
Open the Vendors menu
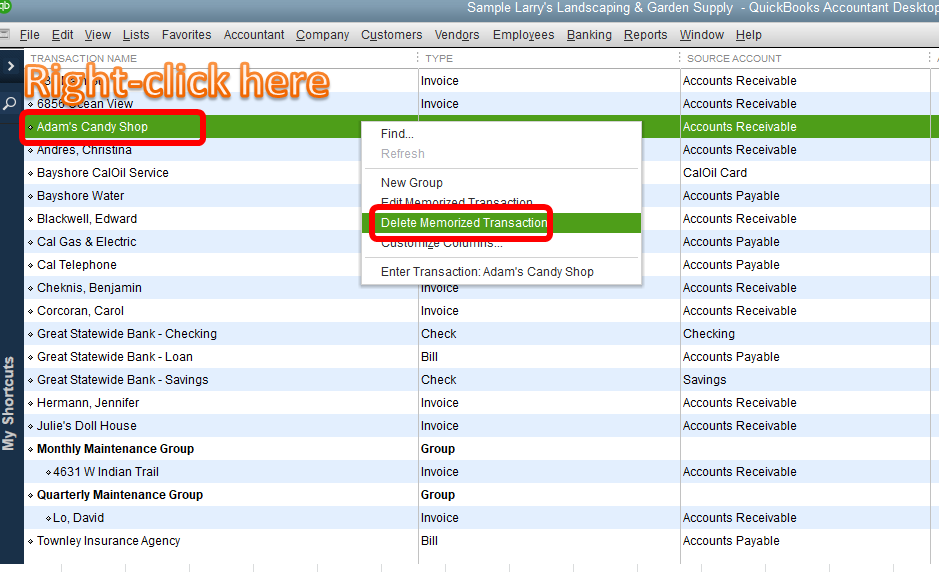(457, 35)
